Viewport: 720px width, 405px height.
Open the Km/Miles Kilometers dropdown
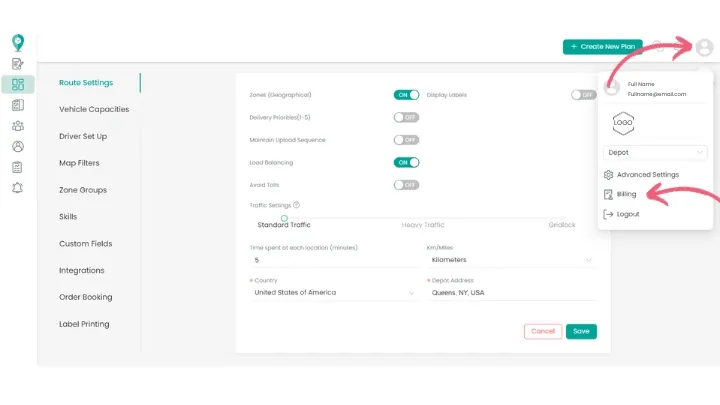[510, 260]
